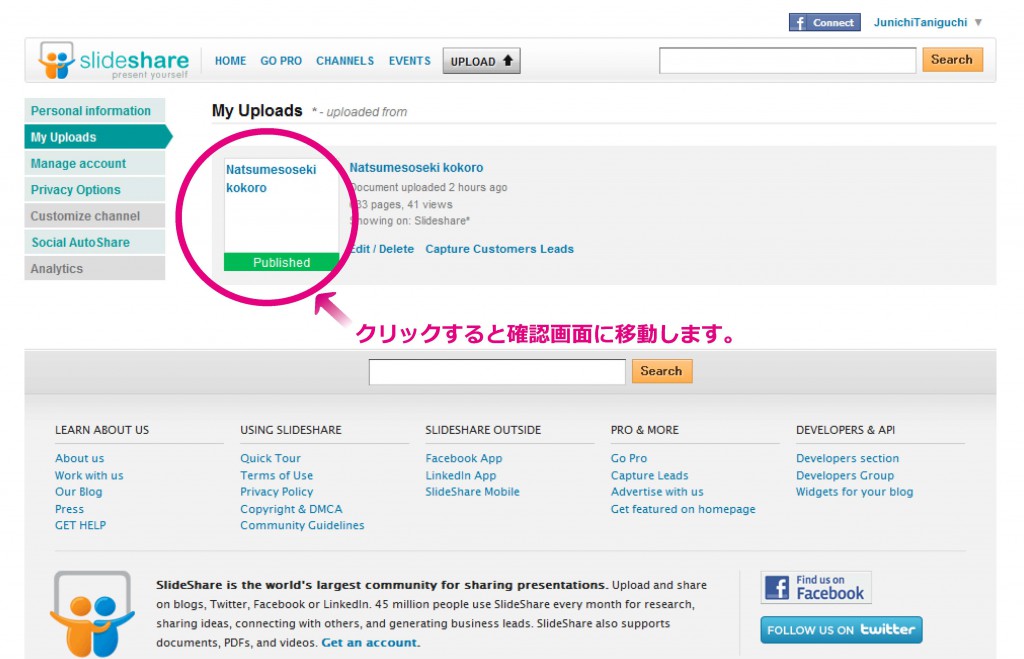
Task: Click the Edit / Delete link
Action: pyautogui.click(x=382, y=249)
